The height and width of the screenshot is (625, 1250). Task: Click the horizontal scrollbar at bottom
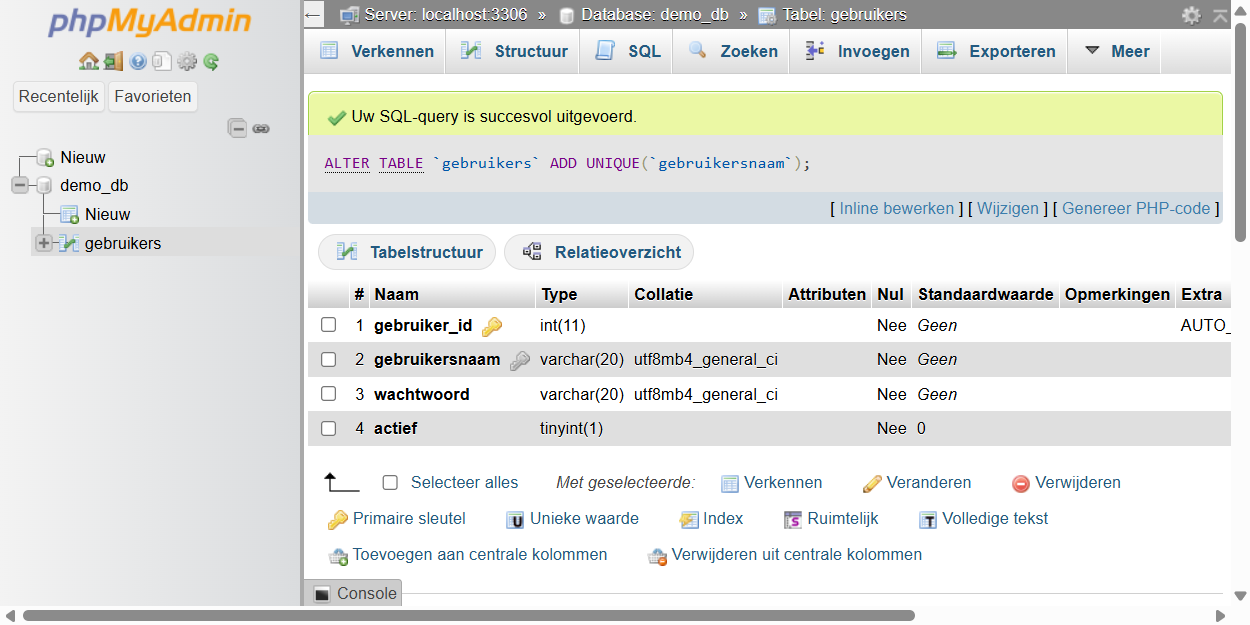[468, 616]
